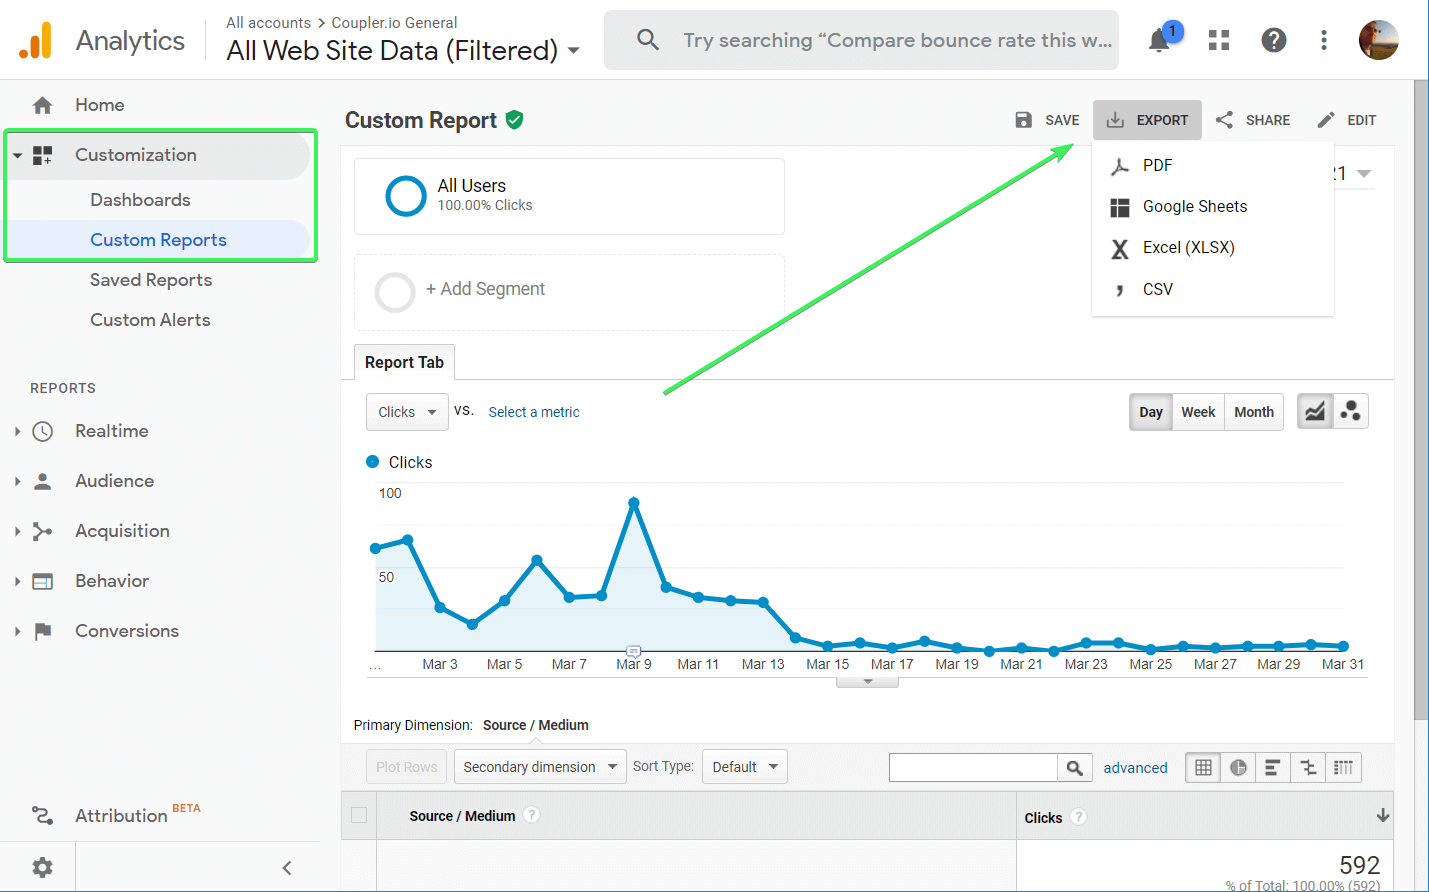Click the search magnifier icon
This screenshot has height=892, width=1429.
pyautogui.click(x=648, y=40)
